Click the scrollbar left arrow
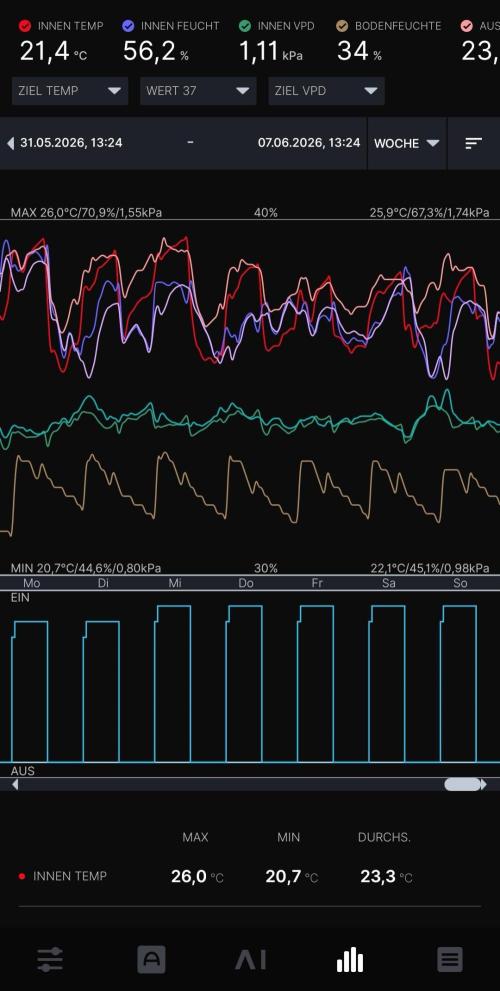 point(15,784)
